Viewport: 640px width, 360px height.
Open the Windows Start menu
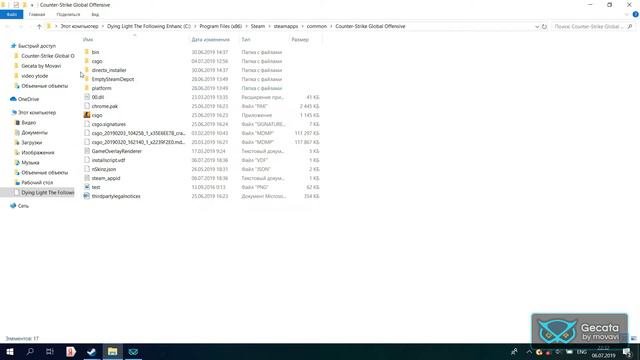coord(10,351)
